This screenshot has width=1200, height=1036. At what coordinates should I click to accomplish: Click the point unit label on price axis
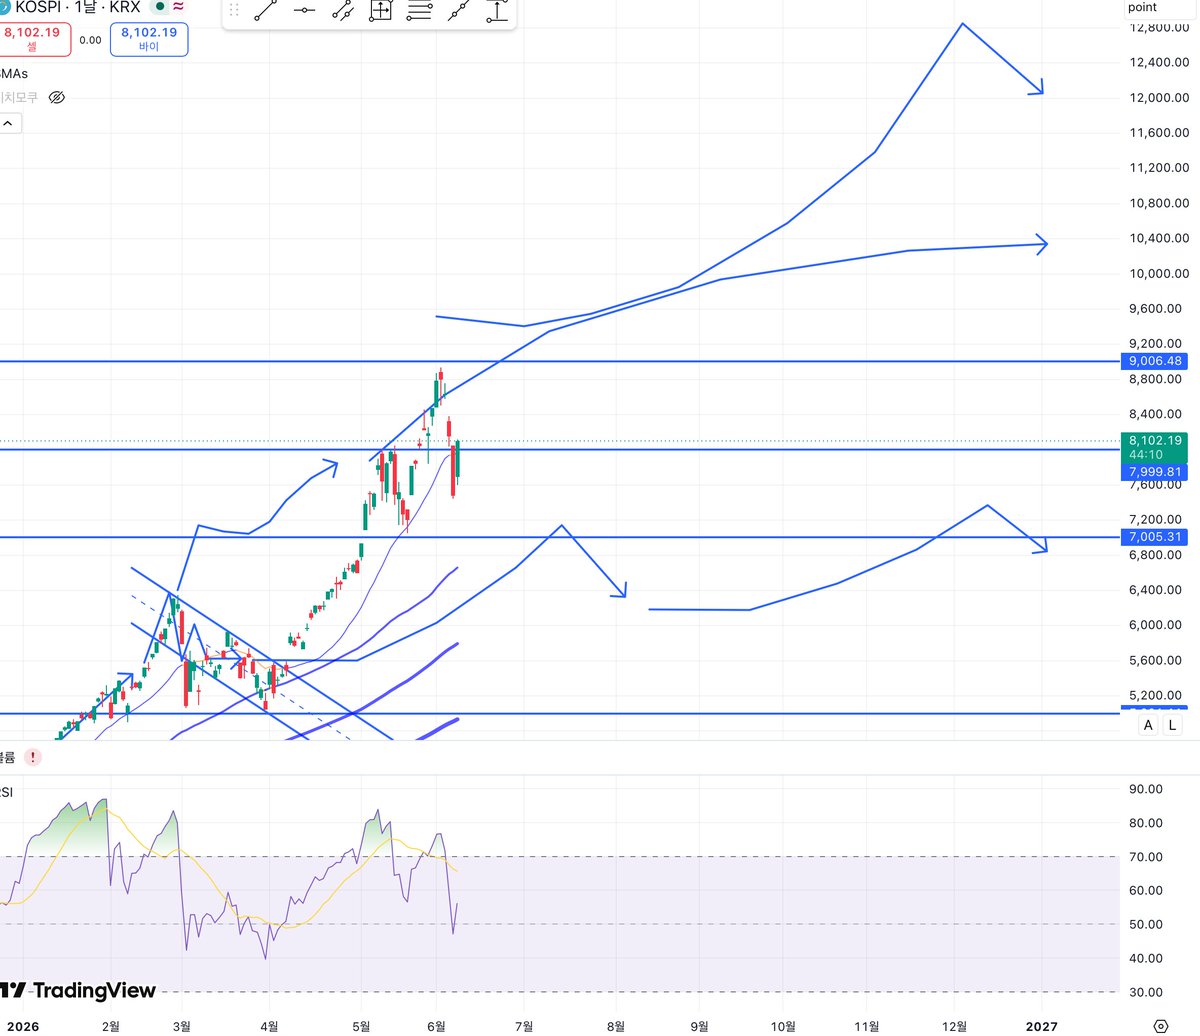pyautogui.click(x=1142, y=7)
